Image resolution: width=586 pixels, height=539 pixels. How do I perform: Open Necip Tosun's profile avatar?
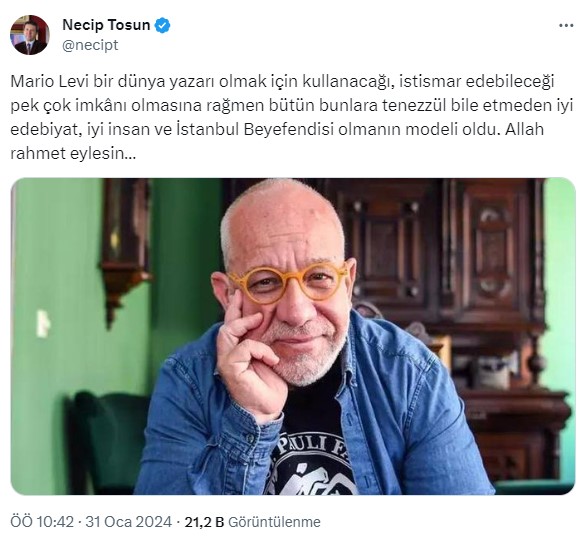point(30,35)
